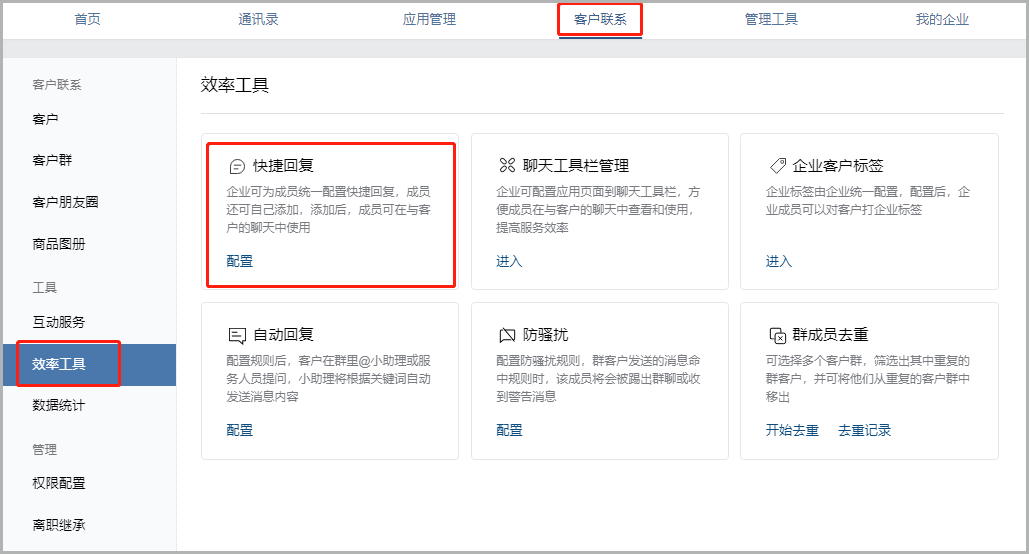Open 客户 in the sidebar
Screen dimensions: 1029x554
[45, 119]
